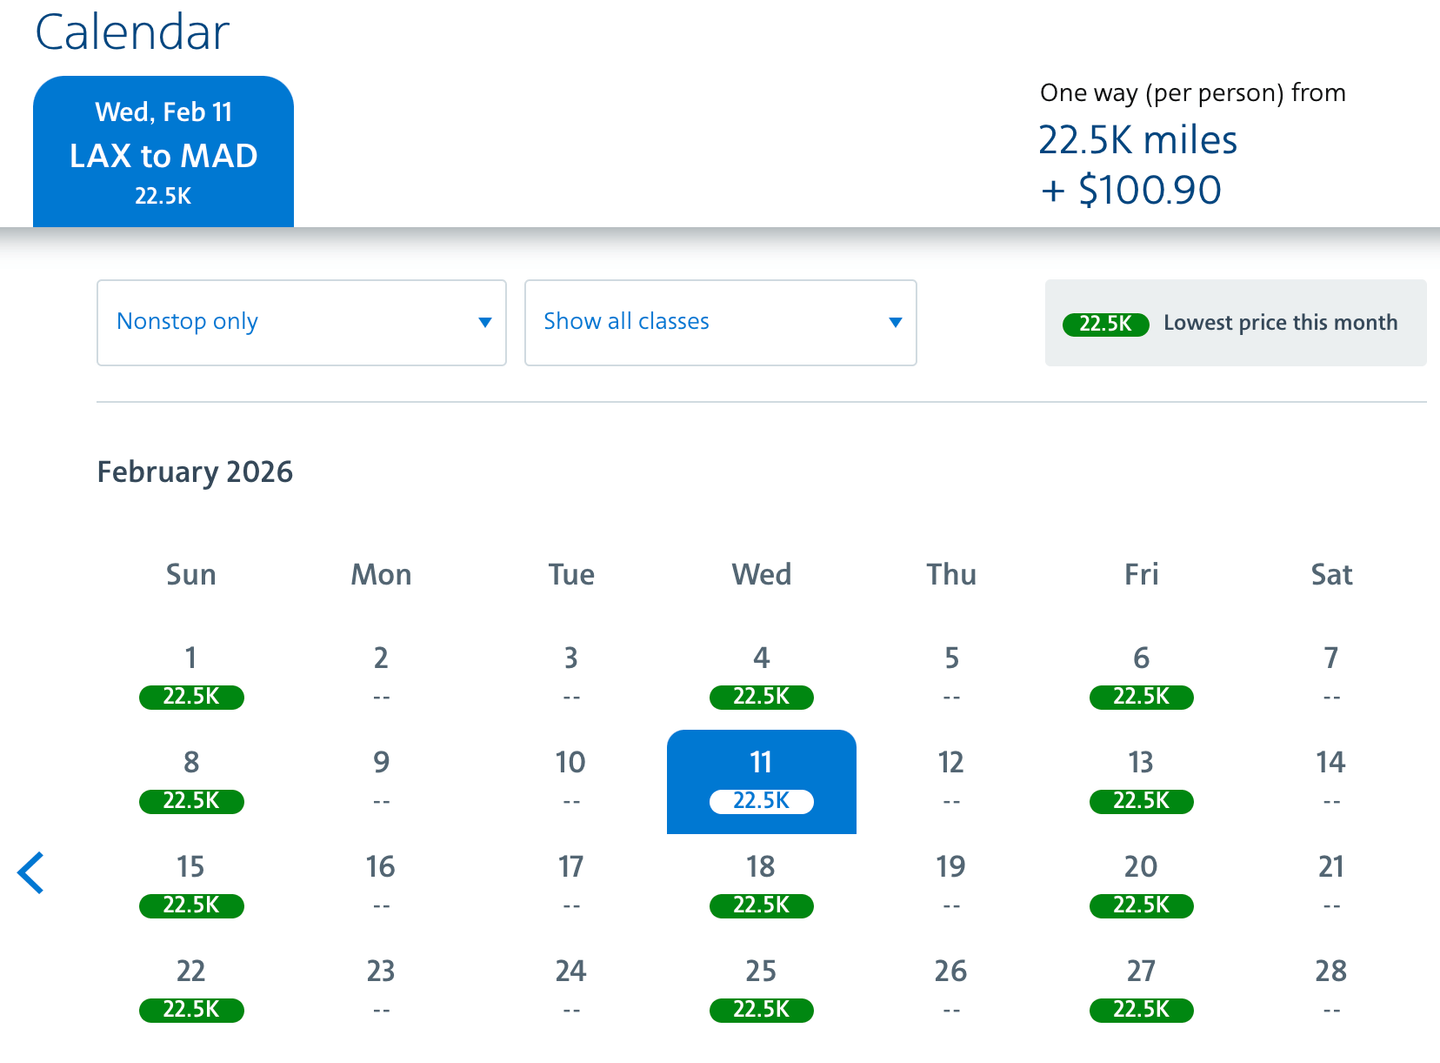Image resolution: width=1440 pixels, height=1063 pixels.
Task: Pick Wednesday February 18 date
Action: pyautogui.click(x=761, y=886)
